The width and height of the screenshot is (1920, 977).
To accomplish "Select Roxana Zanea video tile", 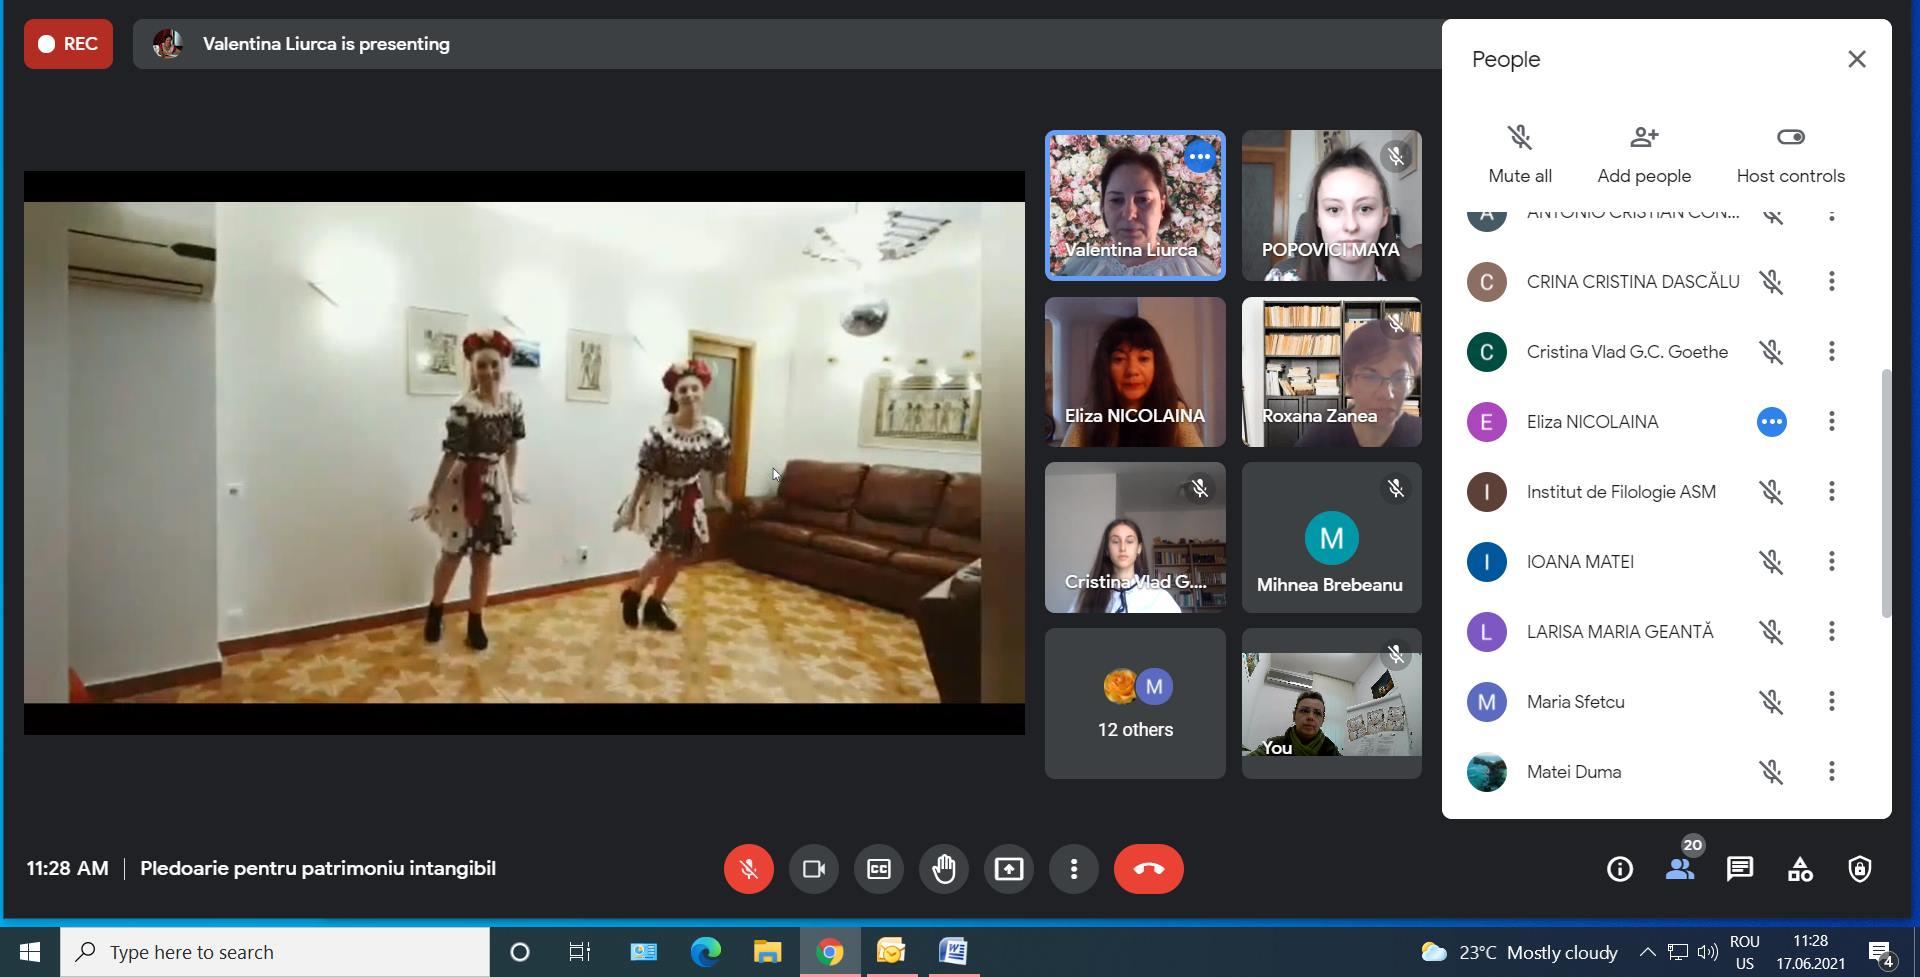I will 1331,372.
